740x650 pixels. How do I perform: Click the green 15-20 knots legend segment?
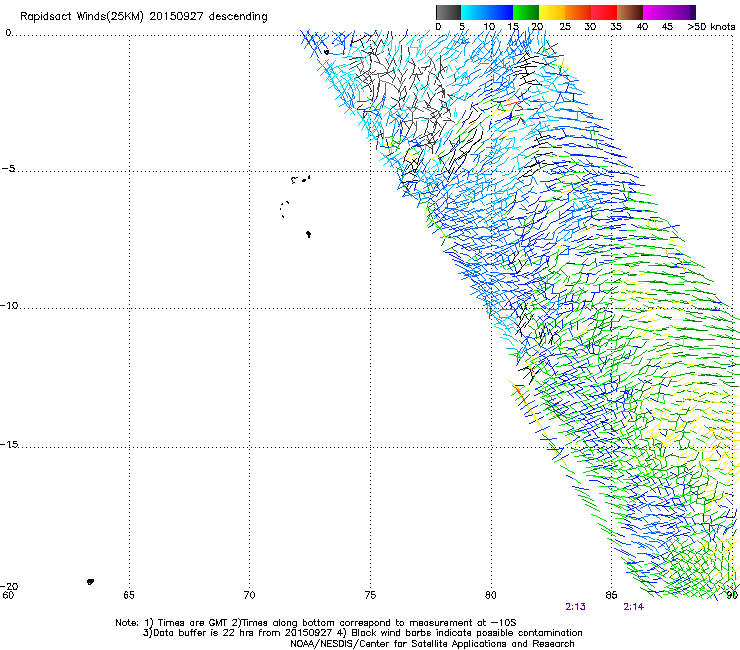[526, 12]
